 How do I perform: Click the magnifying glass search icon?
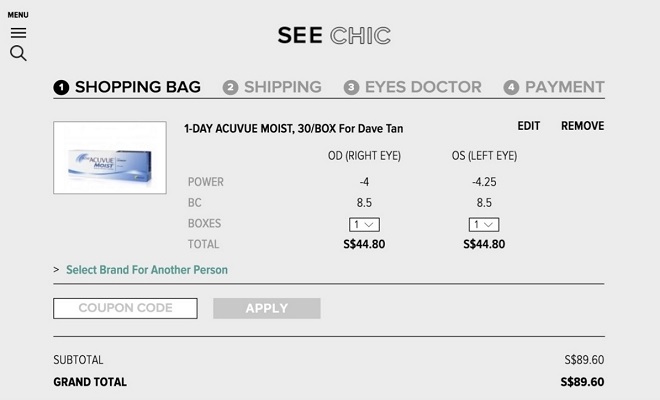[18, 54]
